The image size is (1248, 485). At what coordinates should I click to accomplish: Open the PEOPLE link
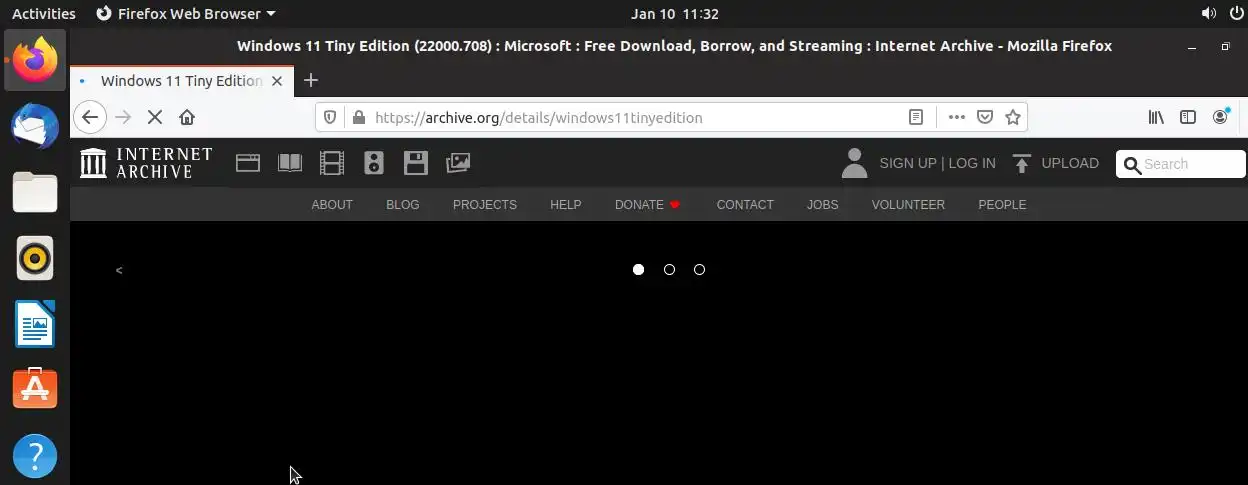(1002, 204)
